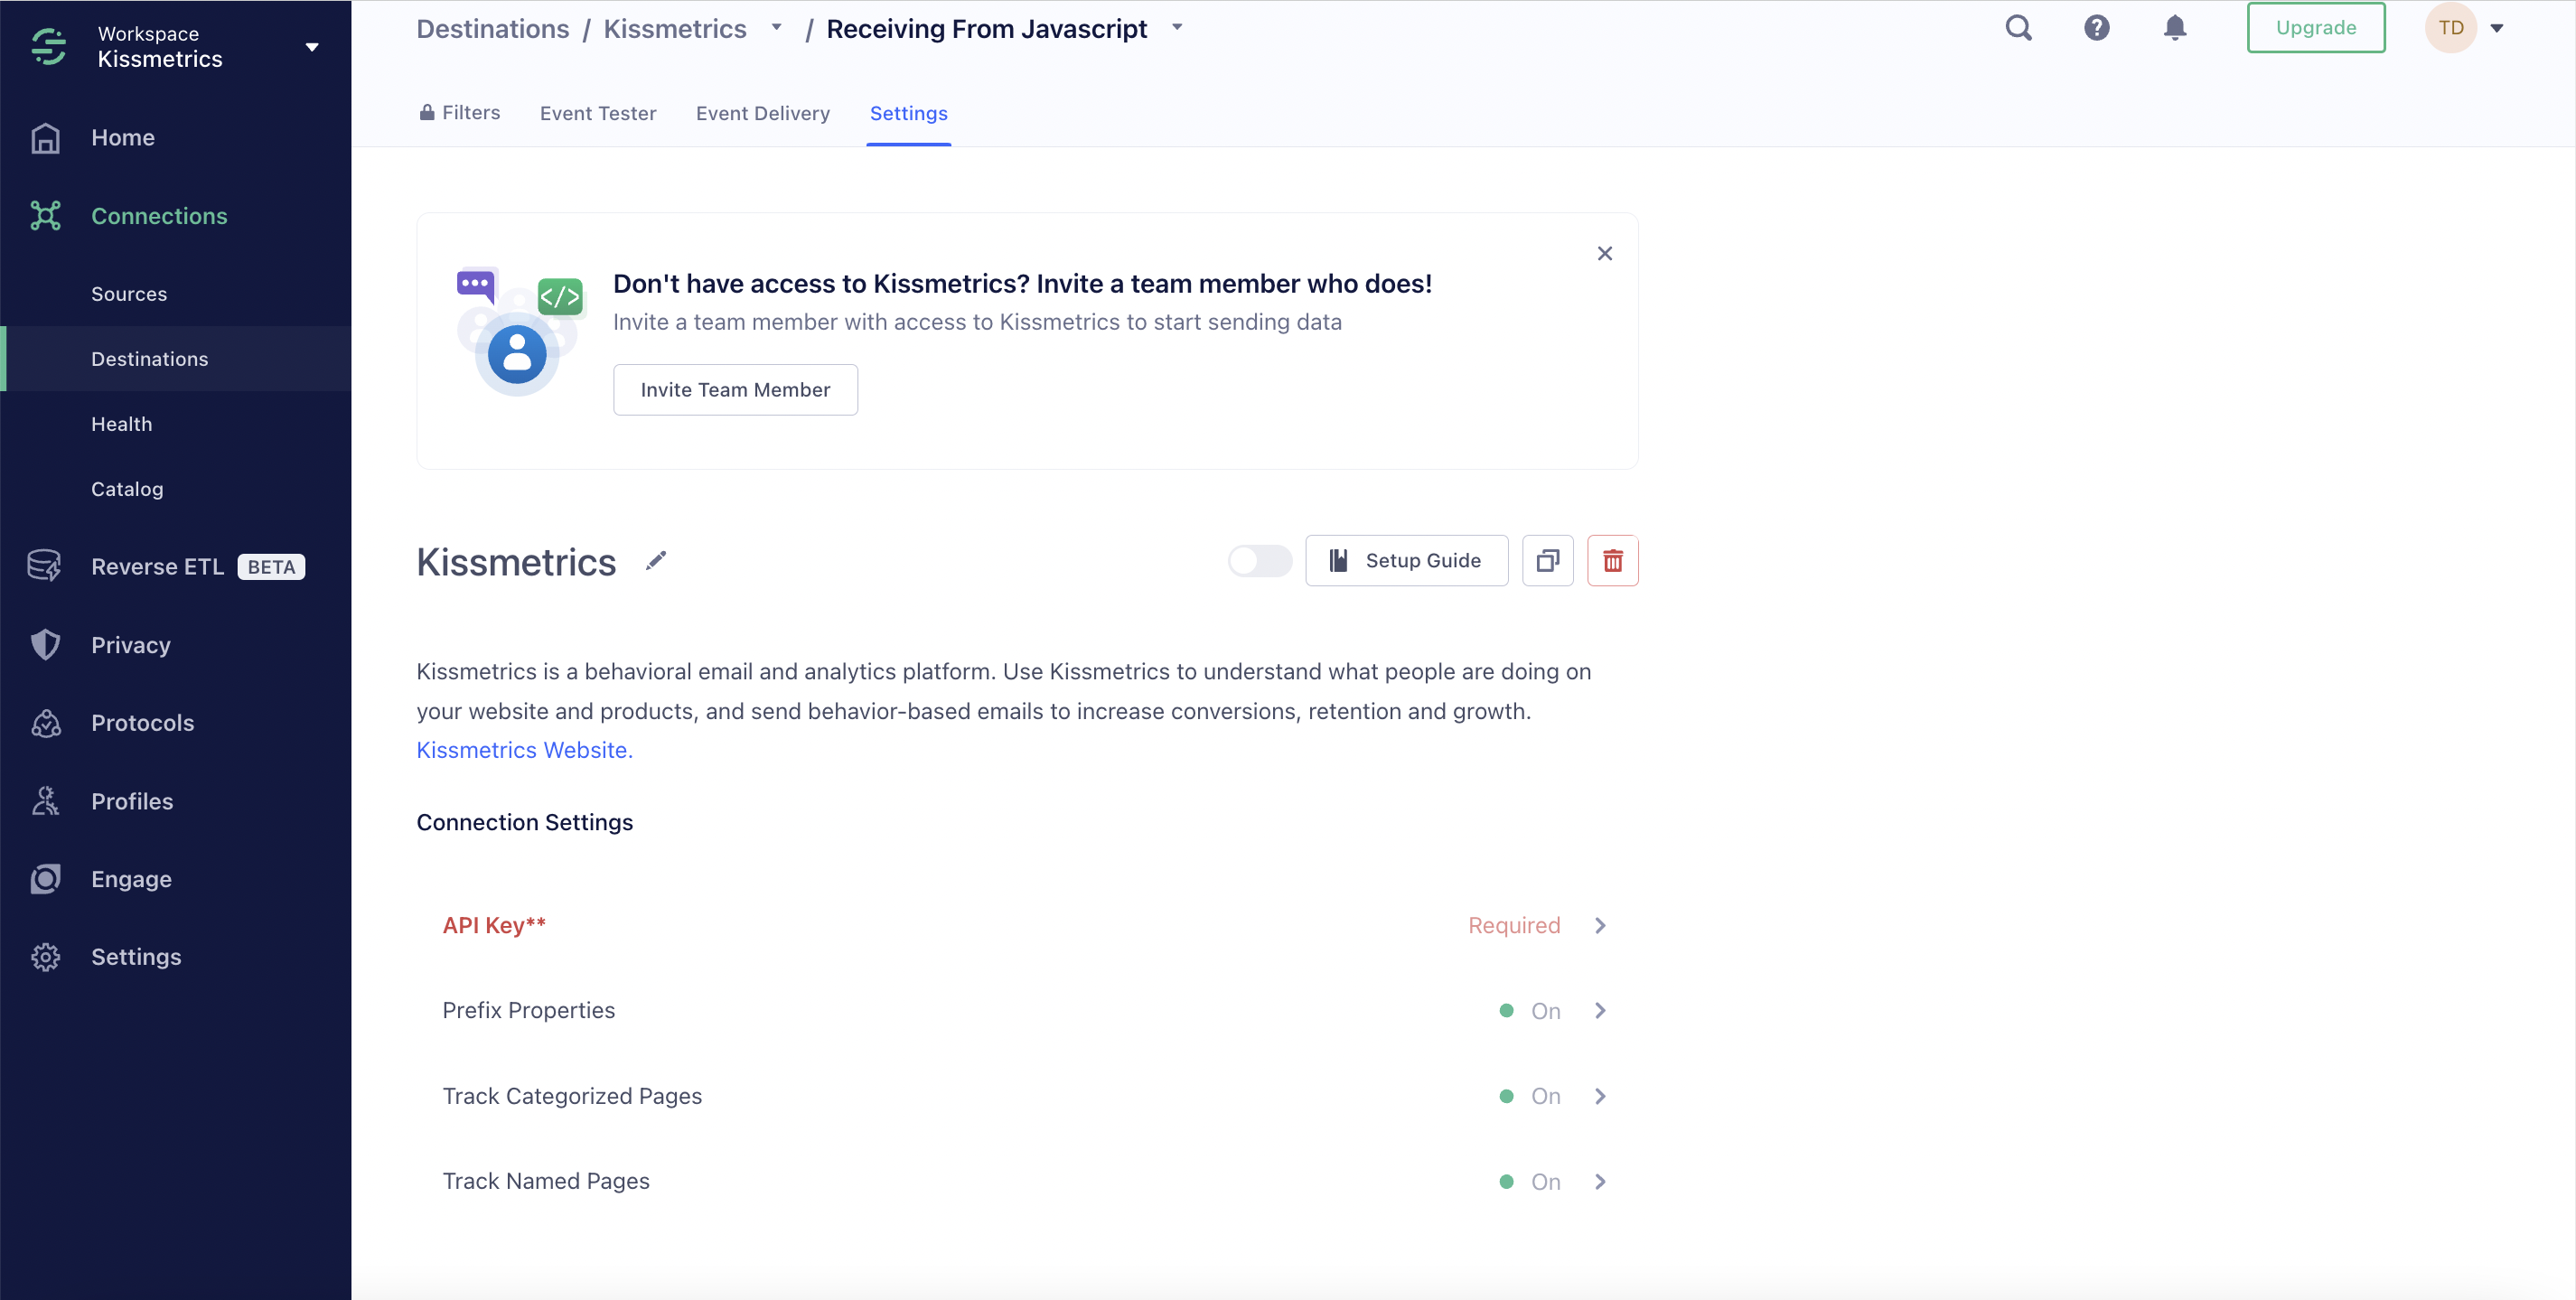The height and width of the screenshot is (1300, 2576).
Task: Open Receiving From Javascript source dropdown
Action: point(1177,28)
